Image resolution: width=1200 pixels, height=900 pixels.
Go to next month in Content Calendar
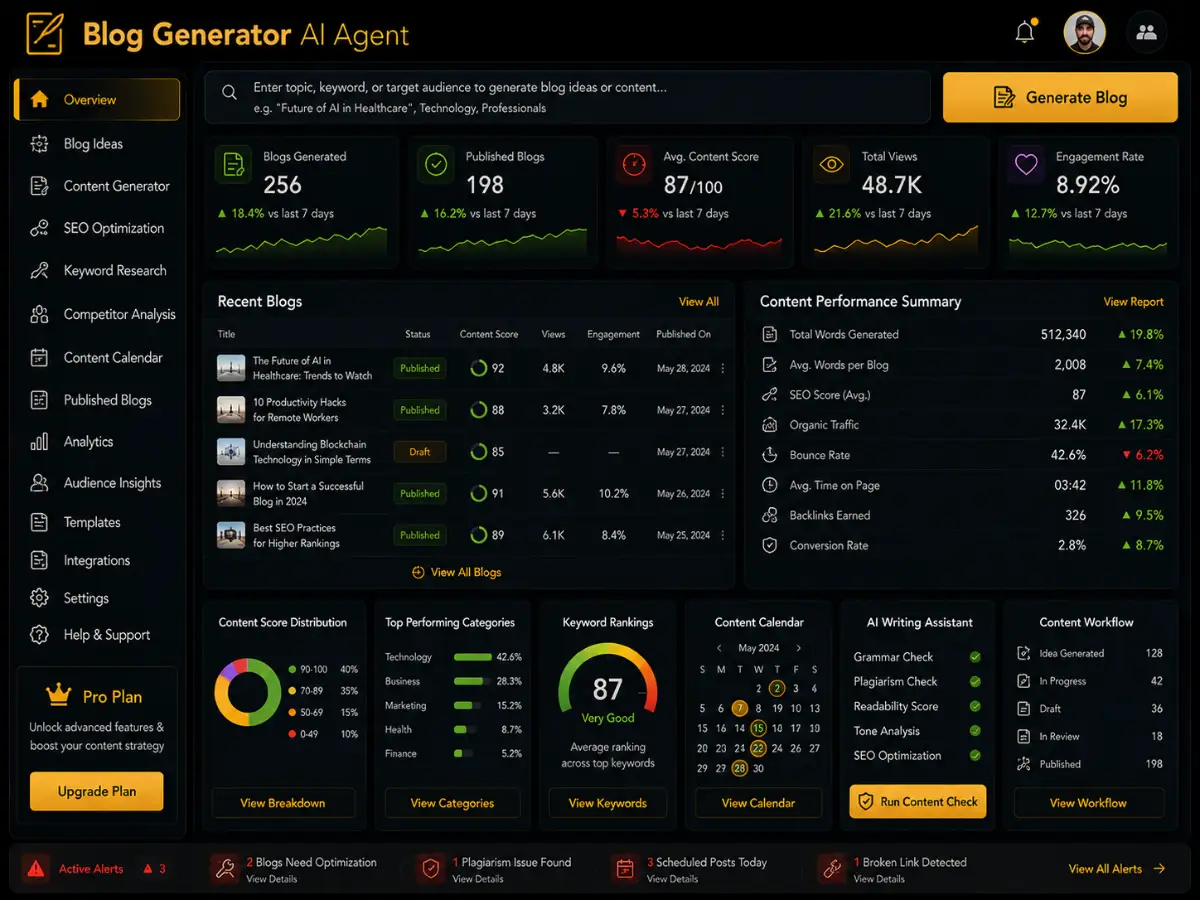pyautogui.click(x=798, y=648)
